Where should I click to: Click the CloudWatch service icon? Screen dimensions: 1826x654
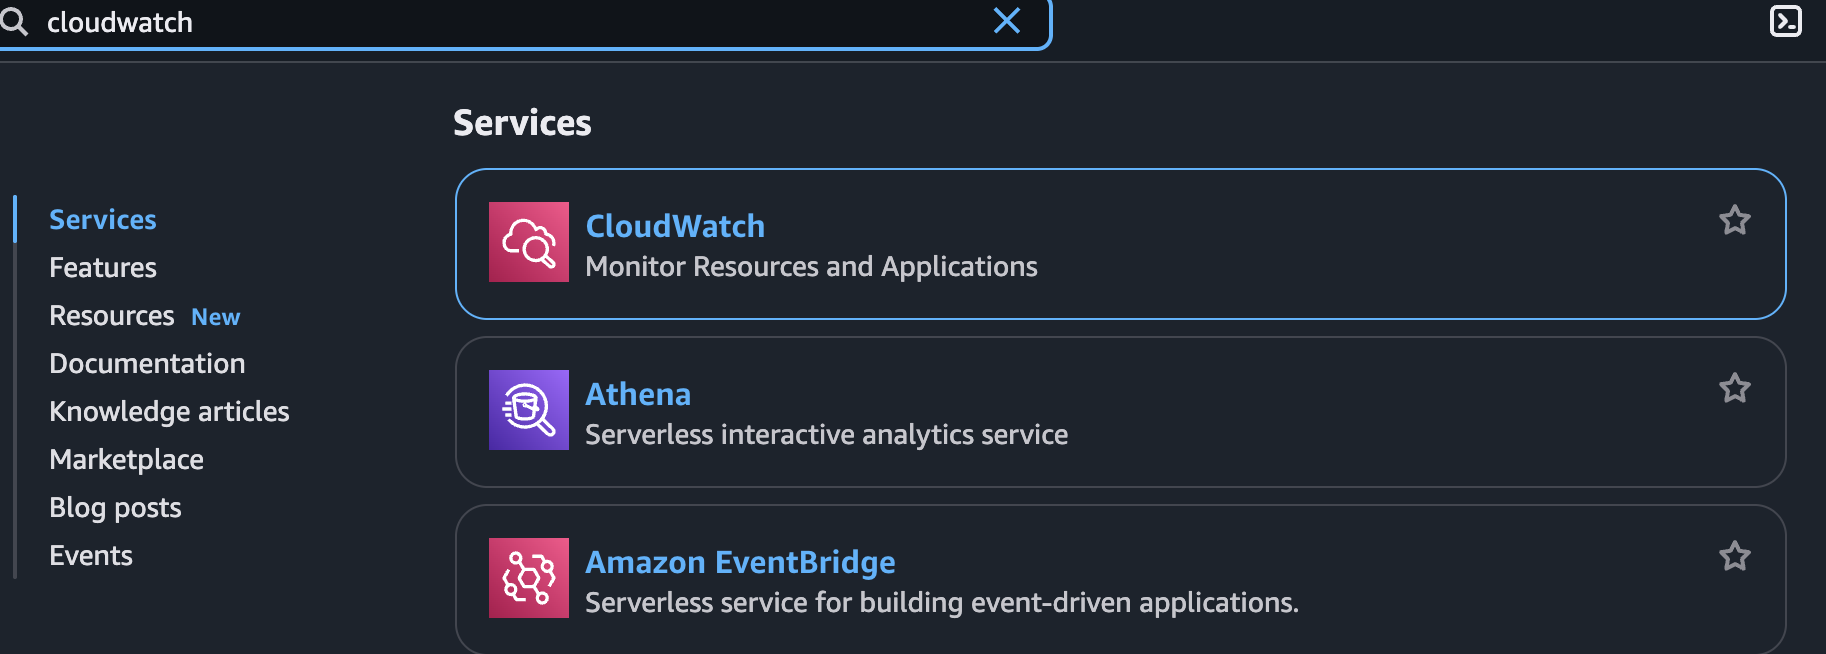pyautogui.click(x=529, y=242)
